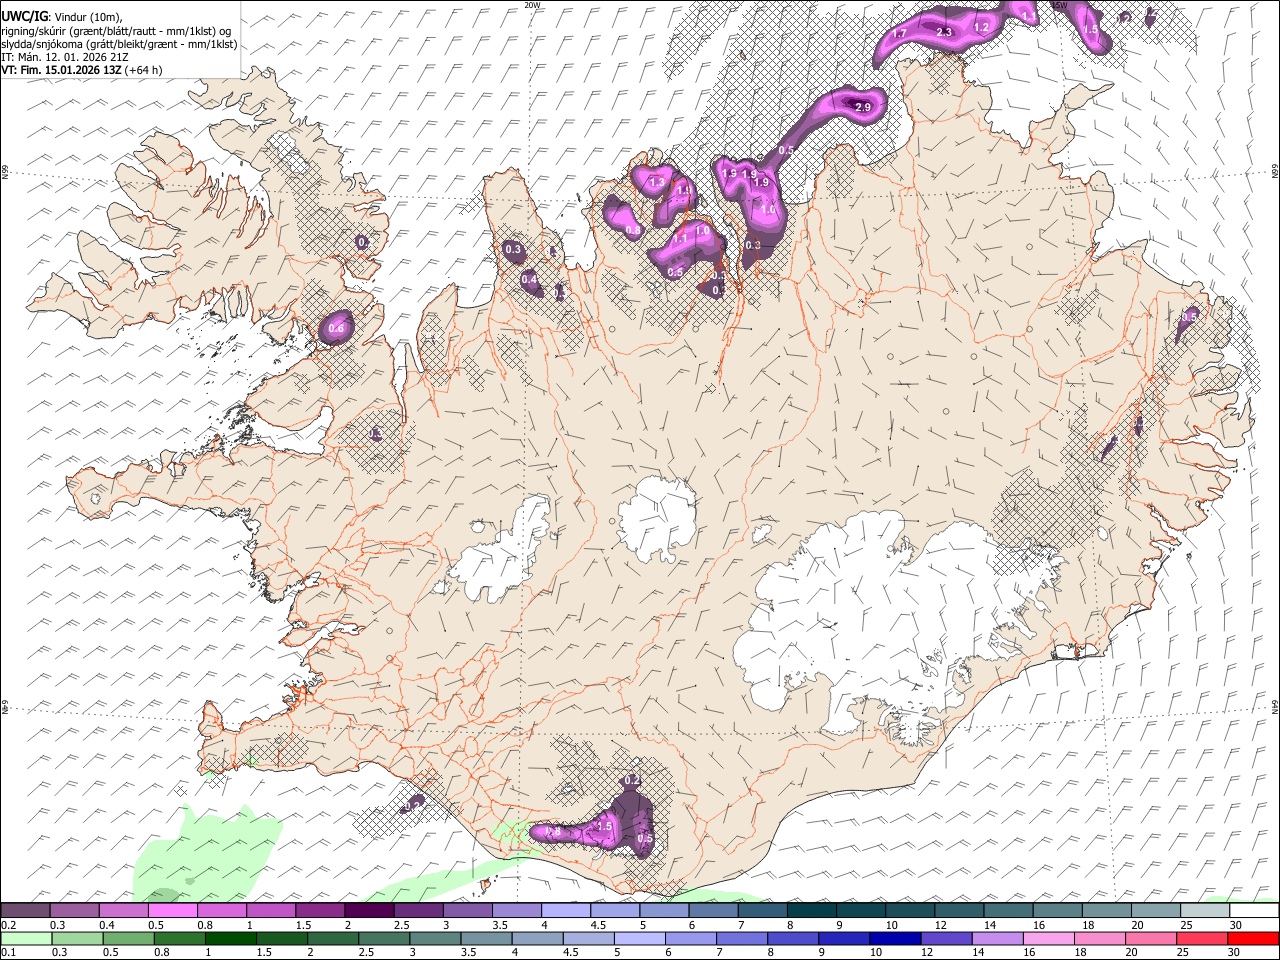Click the white final swatch in the upper legend
The width and height of the screenshot is (1280, 960).
pos(1254,911)
